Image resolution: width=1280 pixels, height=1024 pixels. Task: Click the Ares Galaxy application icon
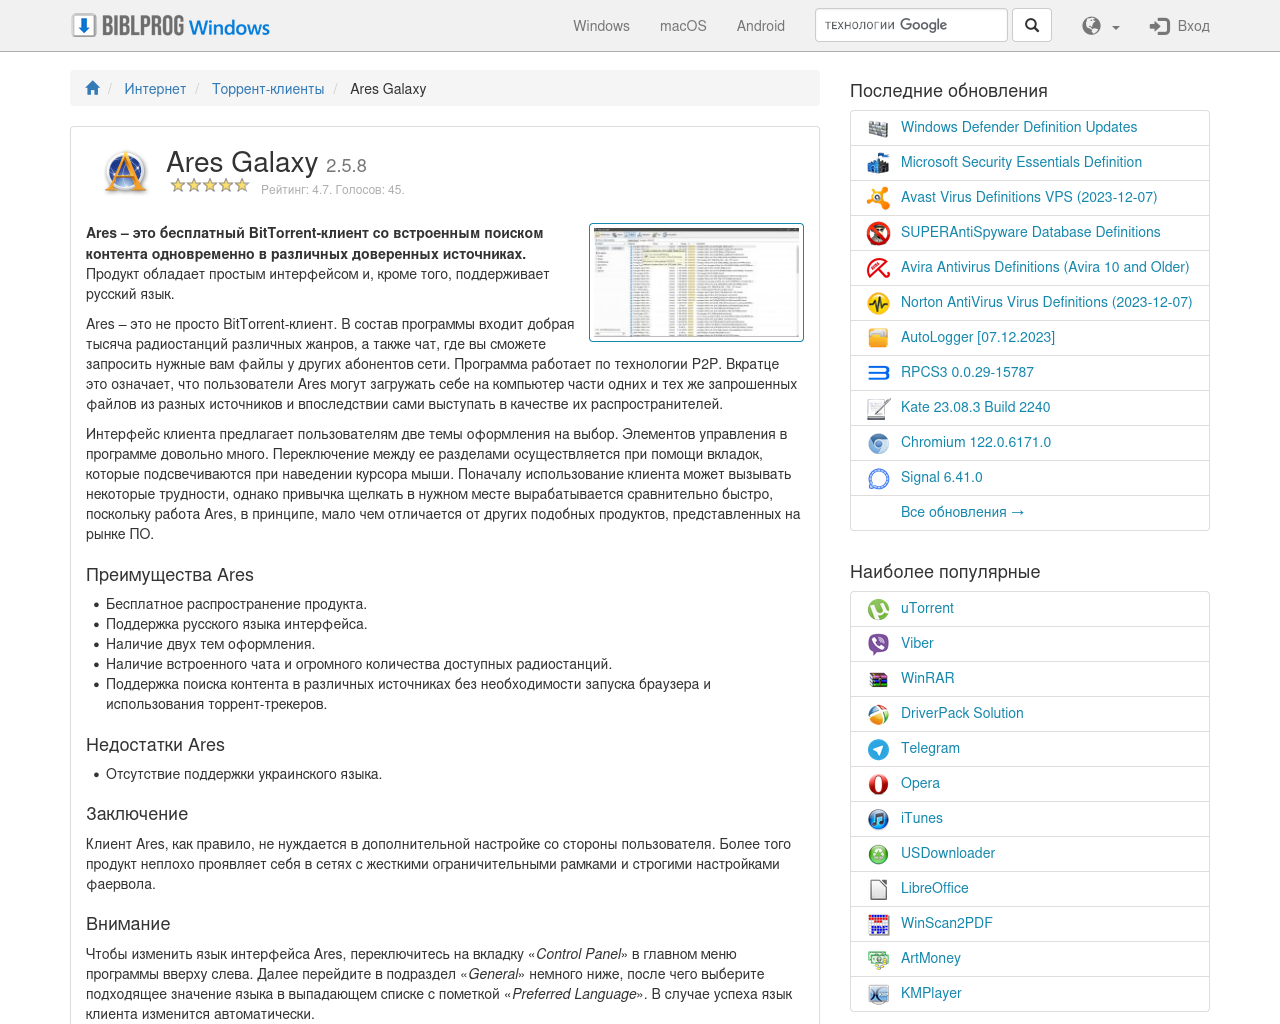(126, 172)
